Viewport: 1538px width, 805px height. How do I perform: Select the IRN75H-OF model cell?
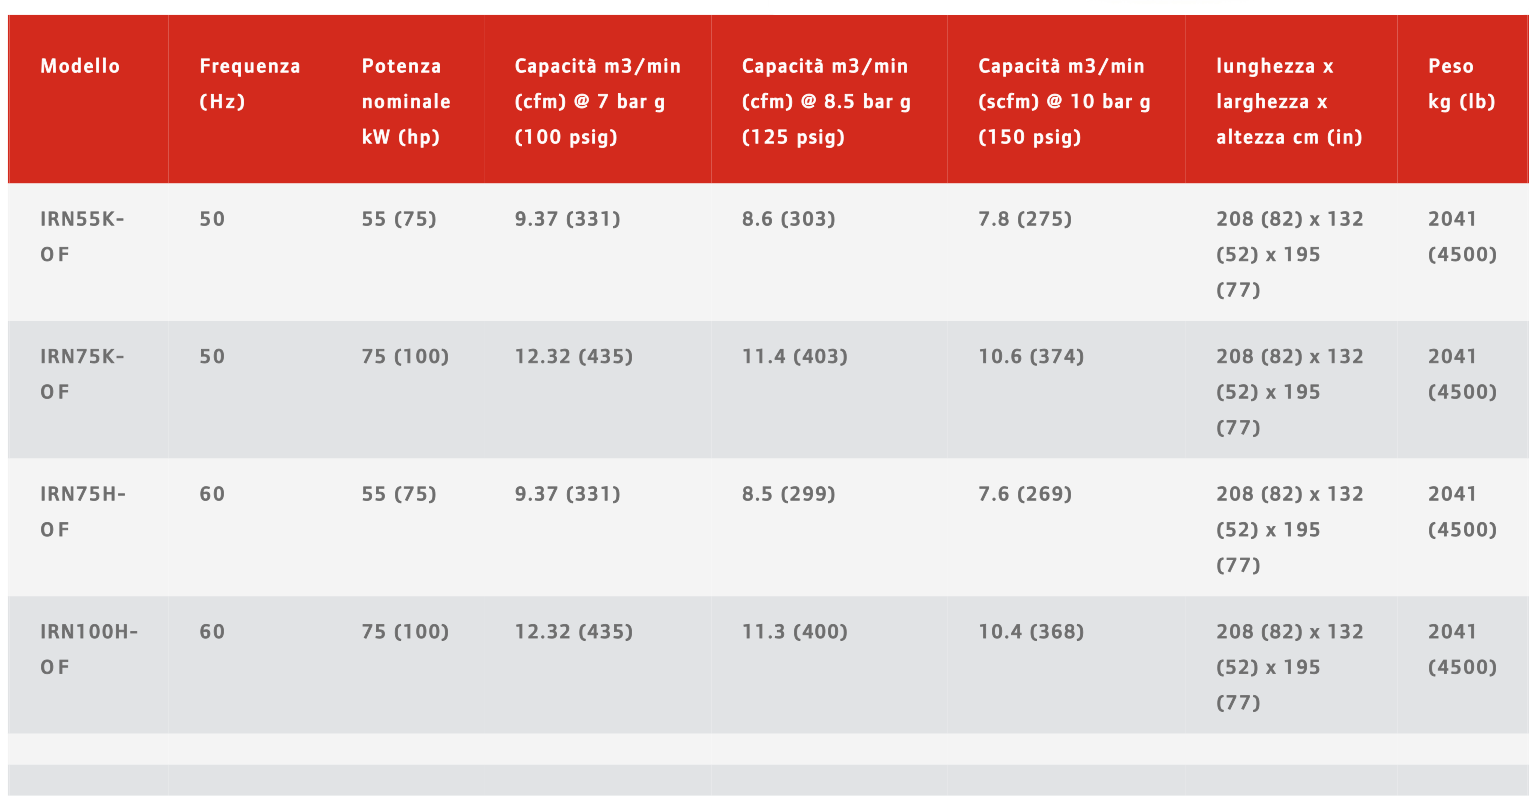point(82,511)
